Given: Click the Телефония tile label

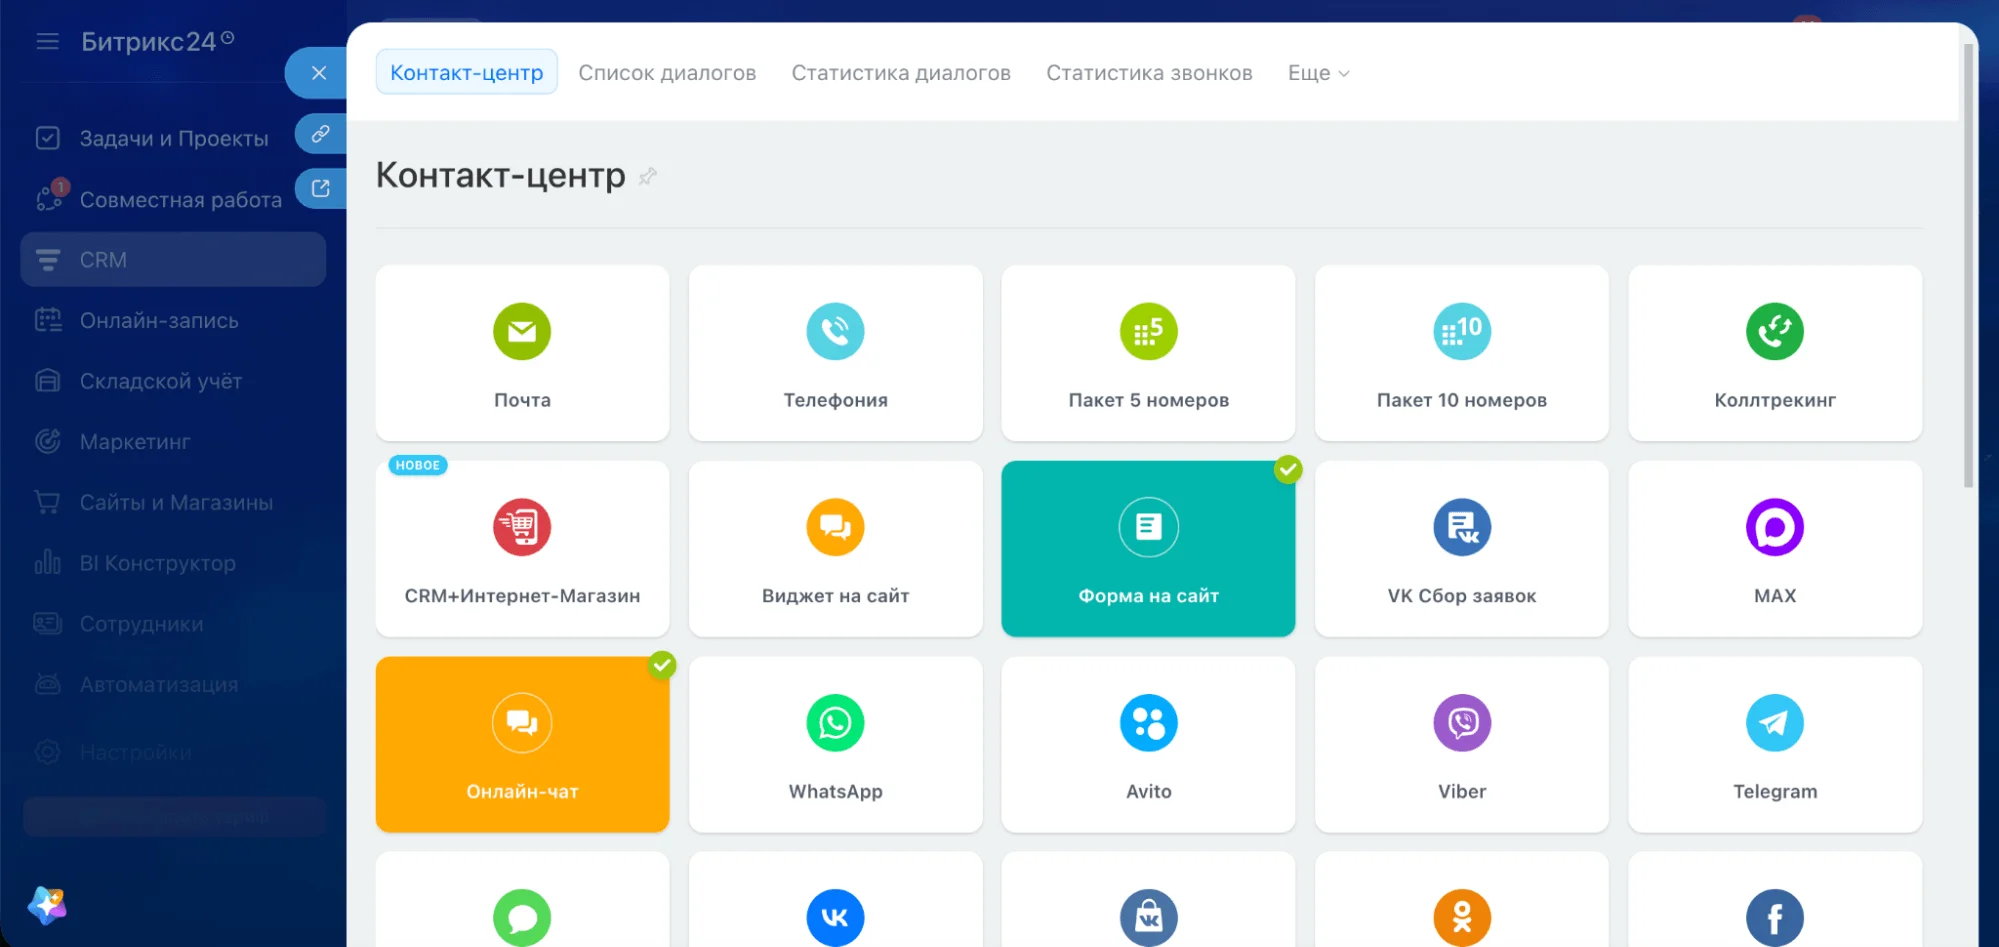Looking at the screenshot, I should coord(835,400).
